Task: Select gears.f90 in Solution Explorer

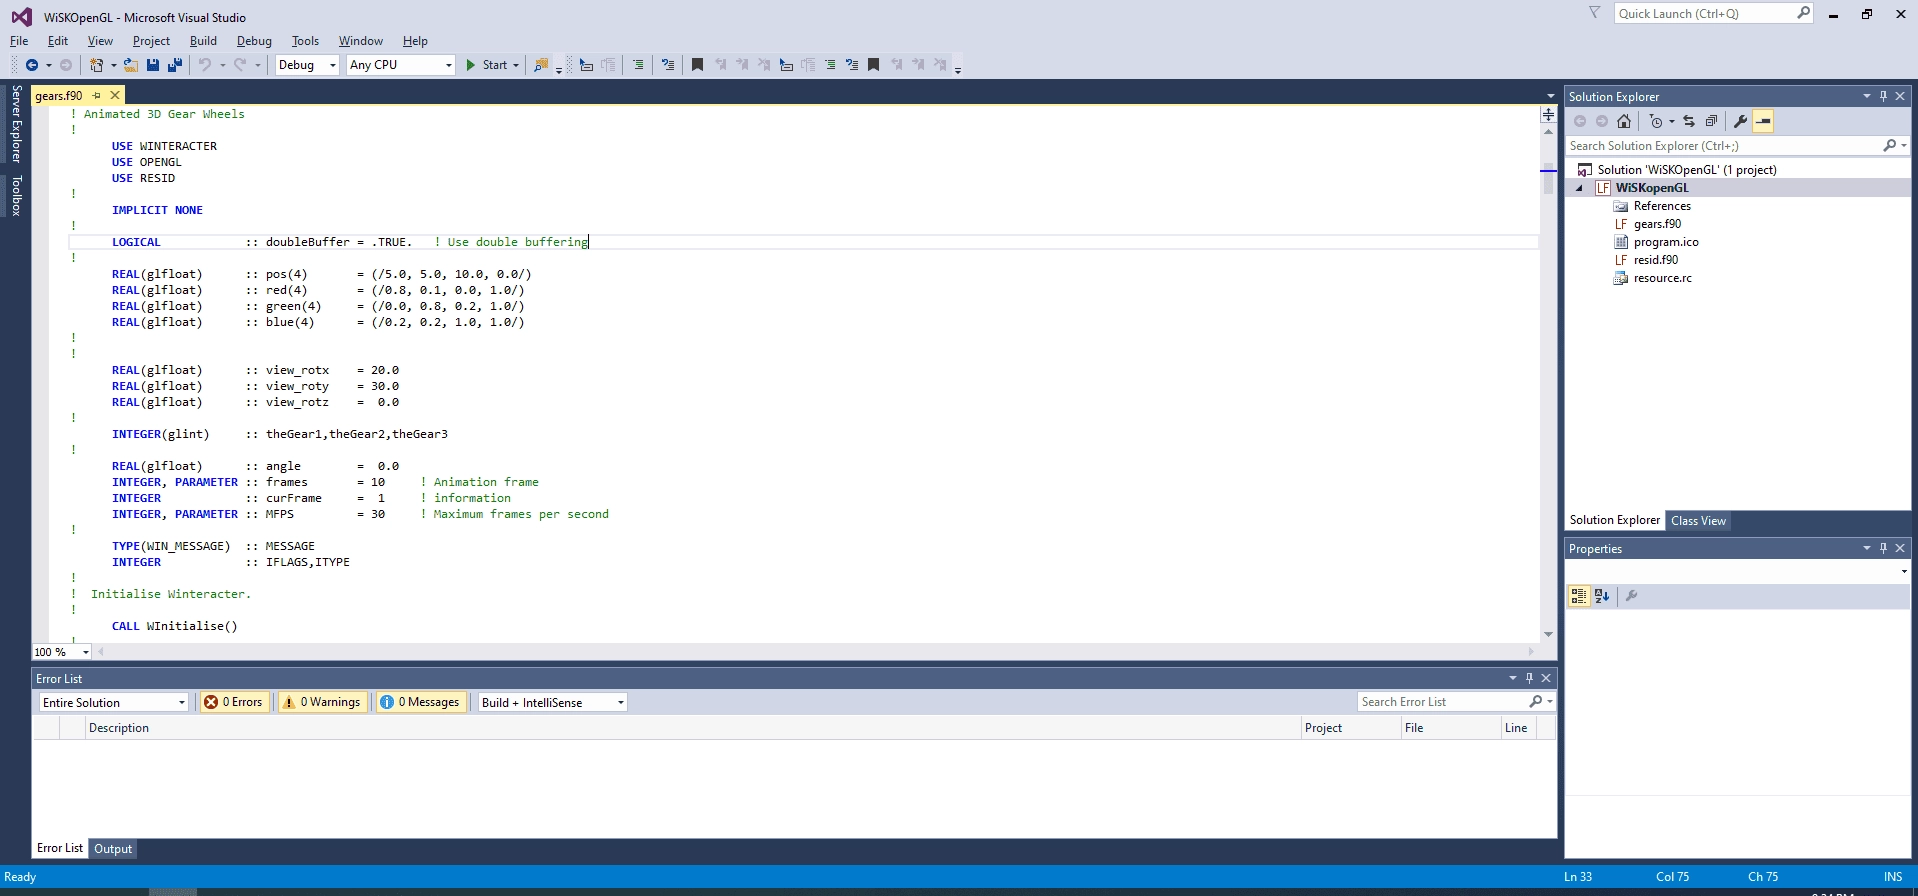Action: click(x=1657, y=224)
